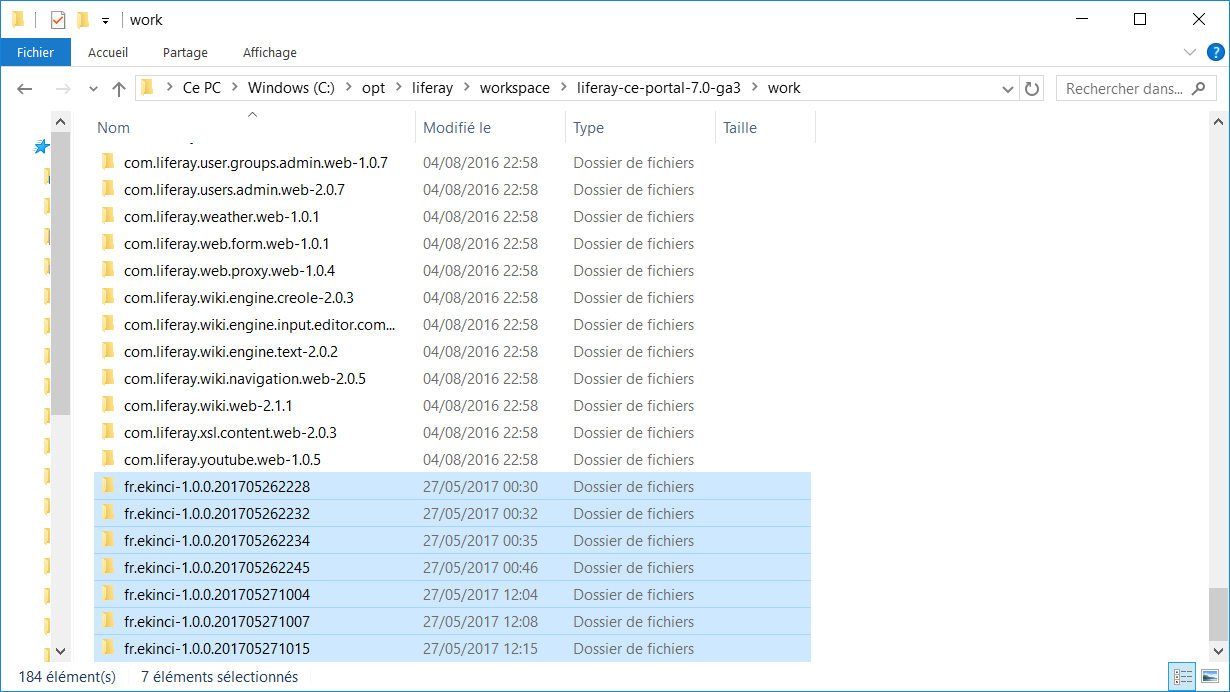The height and width of the screenshot is (692, 1230).
Task: Open the Fichier menu tab
Action: tap(36, 52)
